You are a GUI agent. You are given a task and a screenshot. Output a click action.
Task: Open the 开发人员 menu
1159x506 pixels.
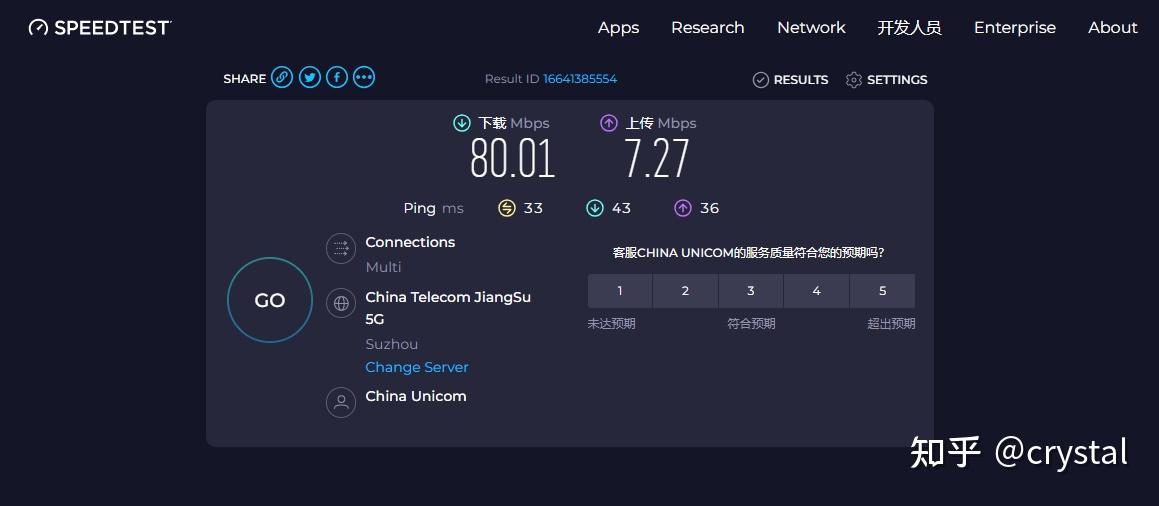tap(909, 28)
